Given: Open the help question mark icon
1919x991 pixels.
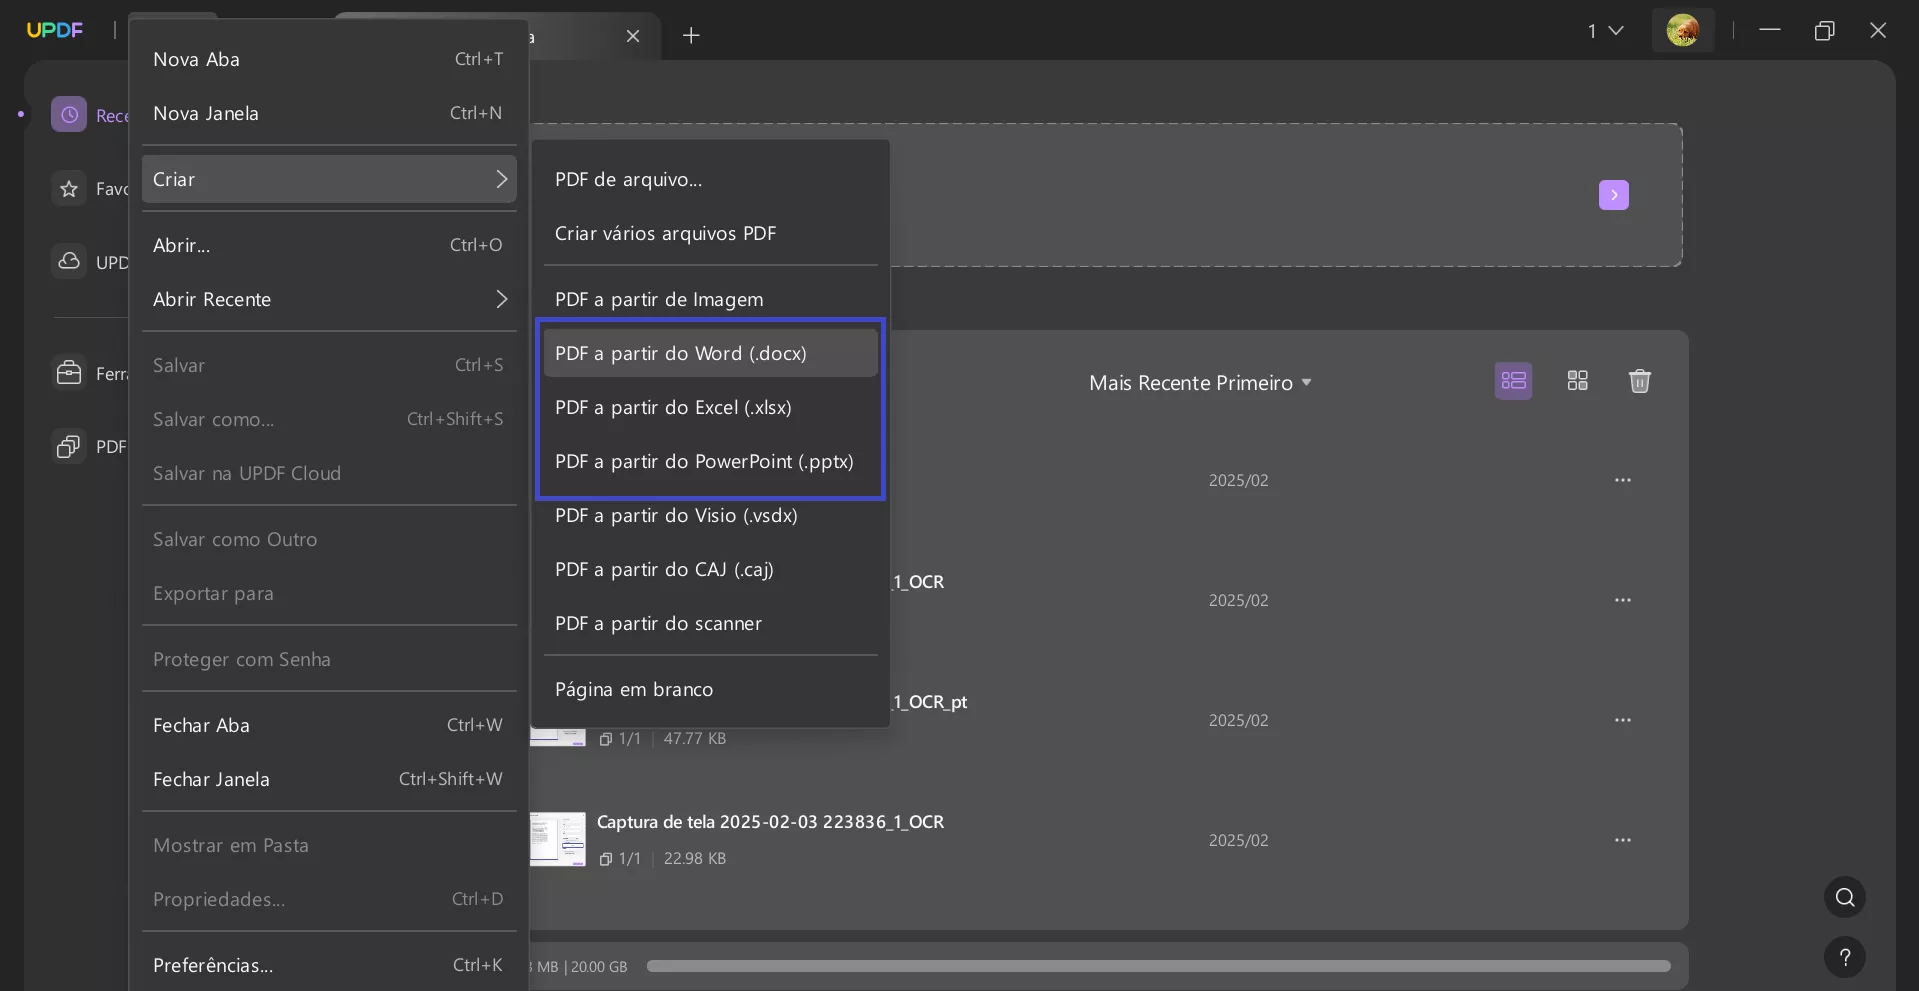Looking at the screenshot, I should pyautogui.click(x=1844, y=957).
